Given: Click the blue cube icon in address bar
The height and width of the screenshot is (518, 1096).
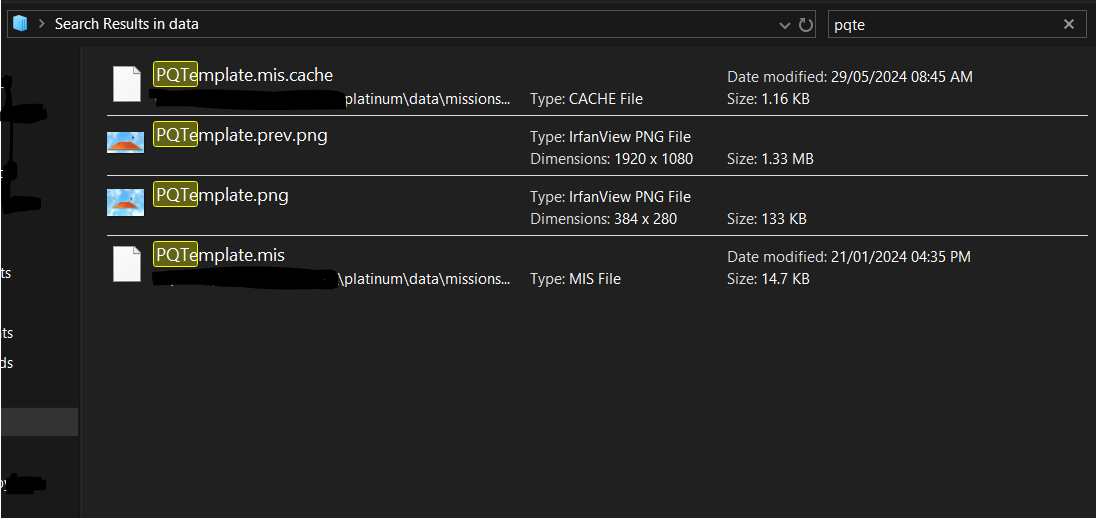Looking at the screenshot, I should 20,24.
